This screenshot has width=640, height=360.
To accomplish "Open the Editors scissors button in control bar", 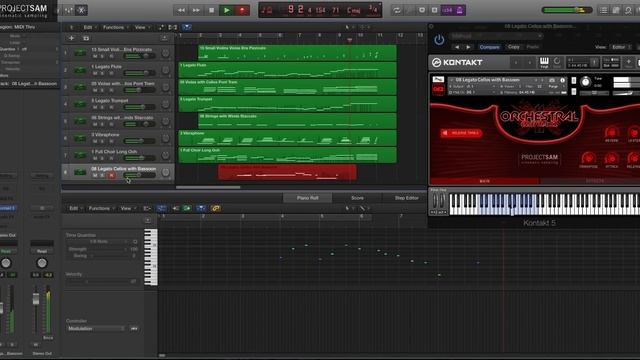I will coord(82,10).
